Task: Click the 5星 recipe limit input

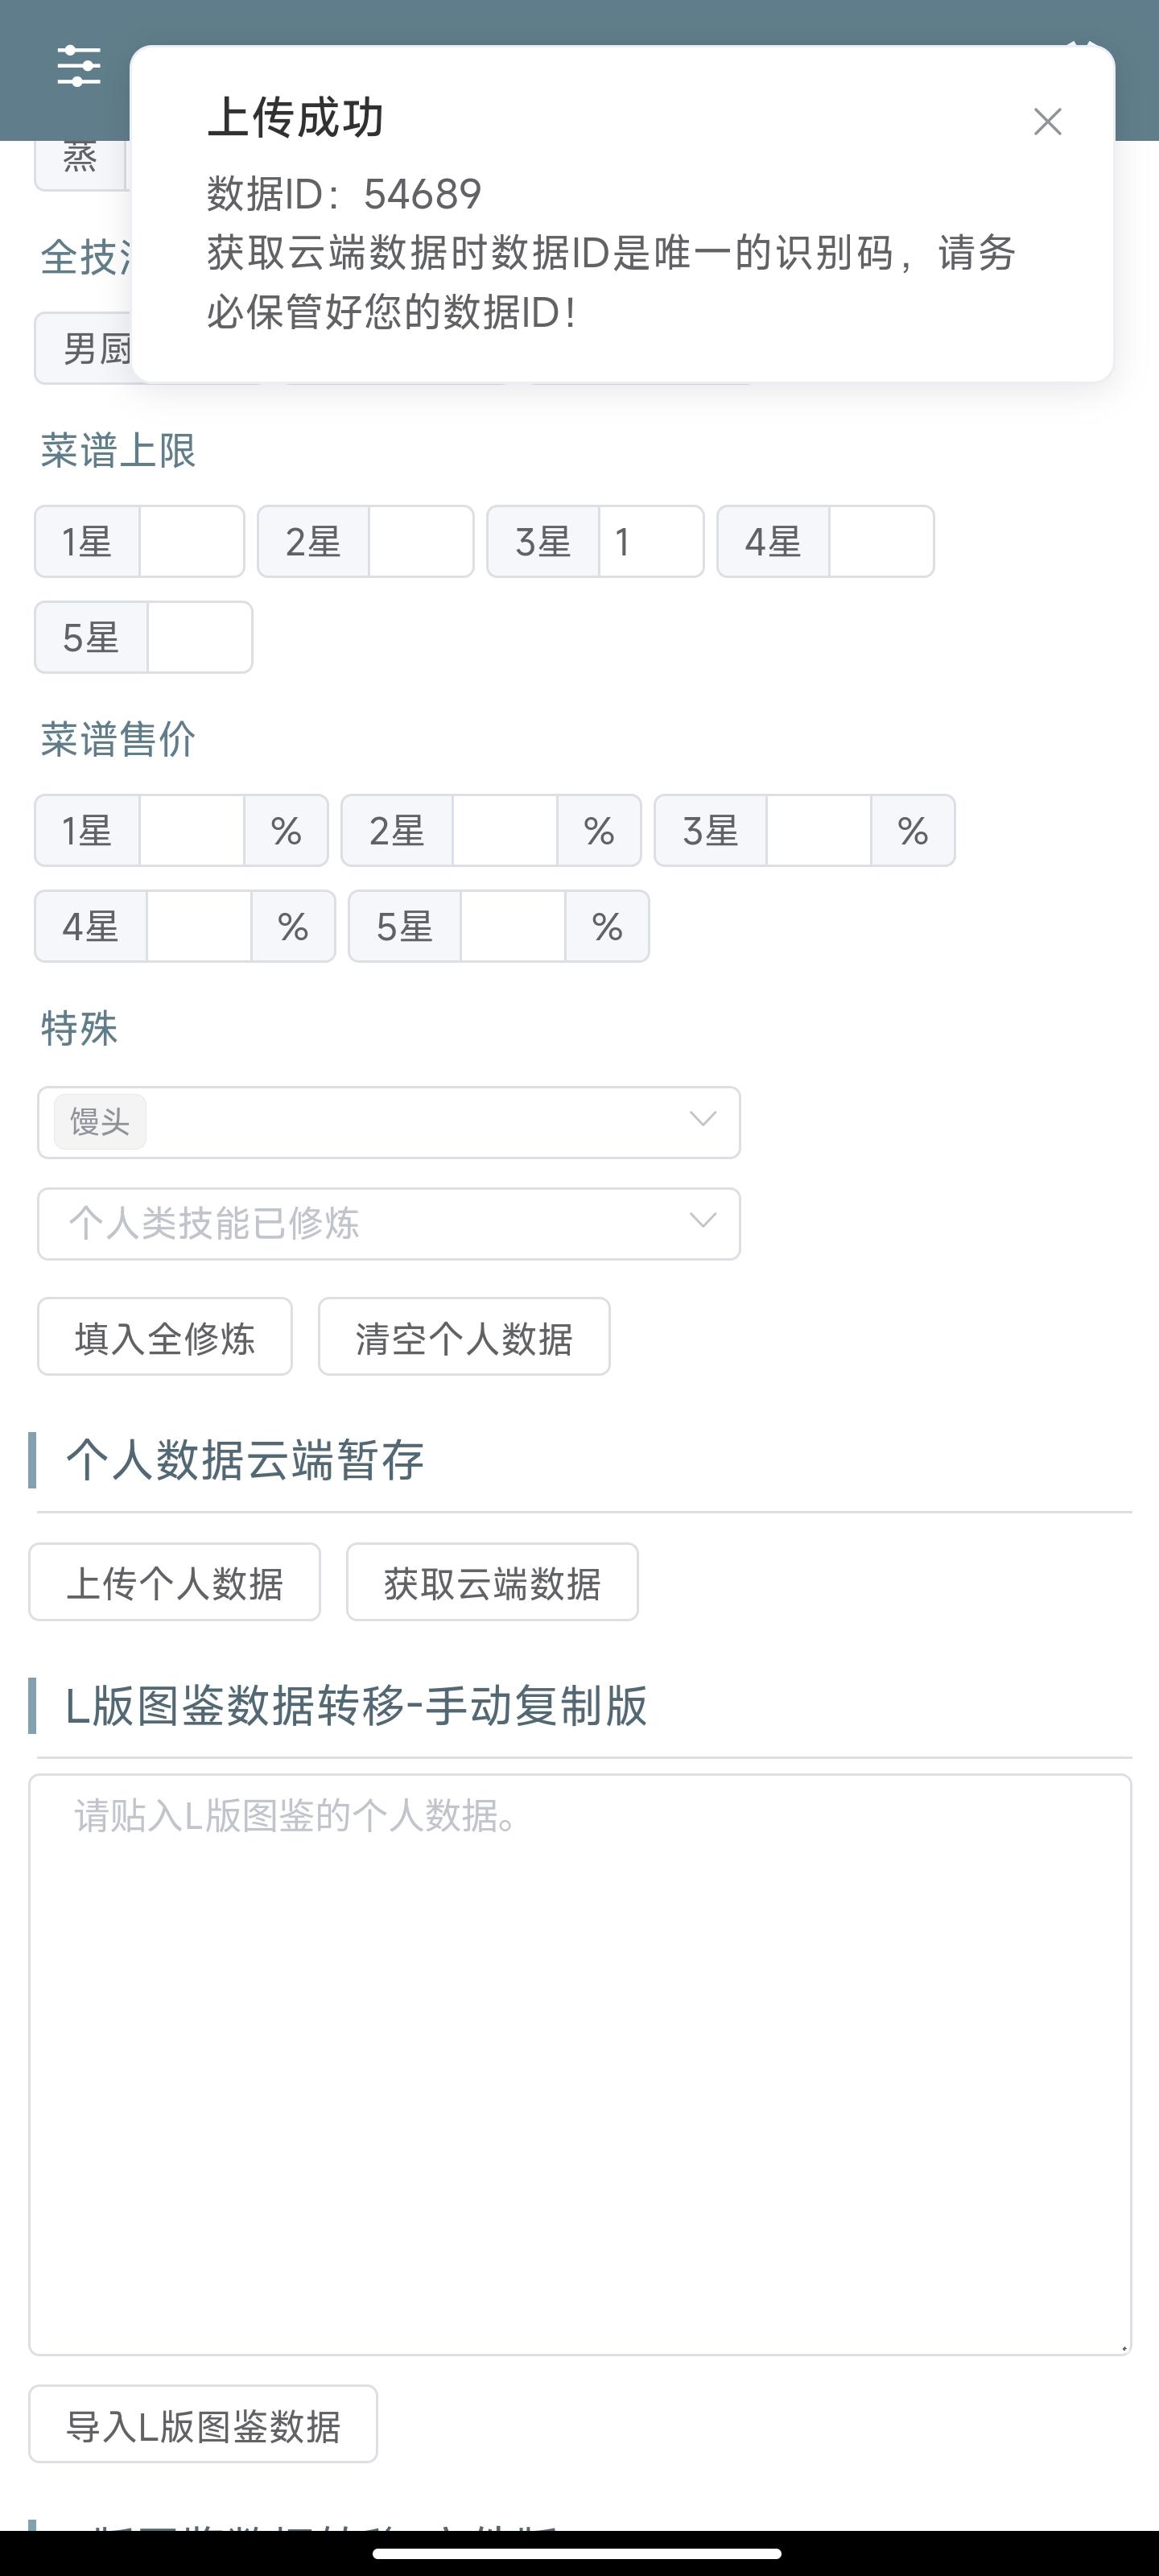Action: (198, 638)
